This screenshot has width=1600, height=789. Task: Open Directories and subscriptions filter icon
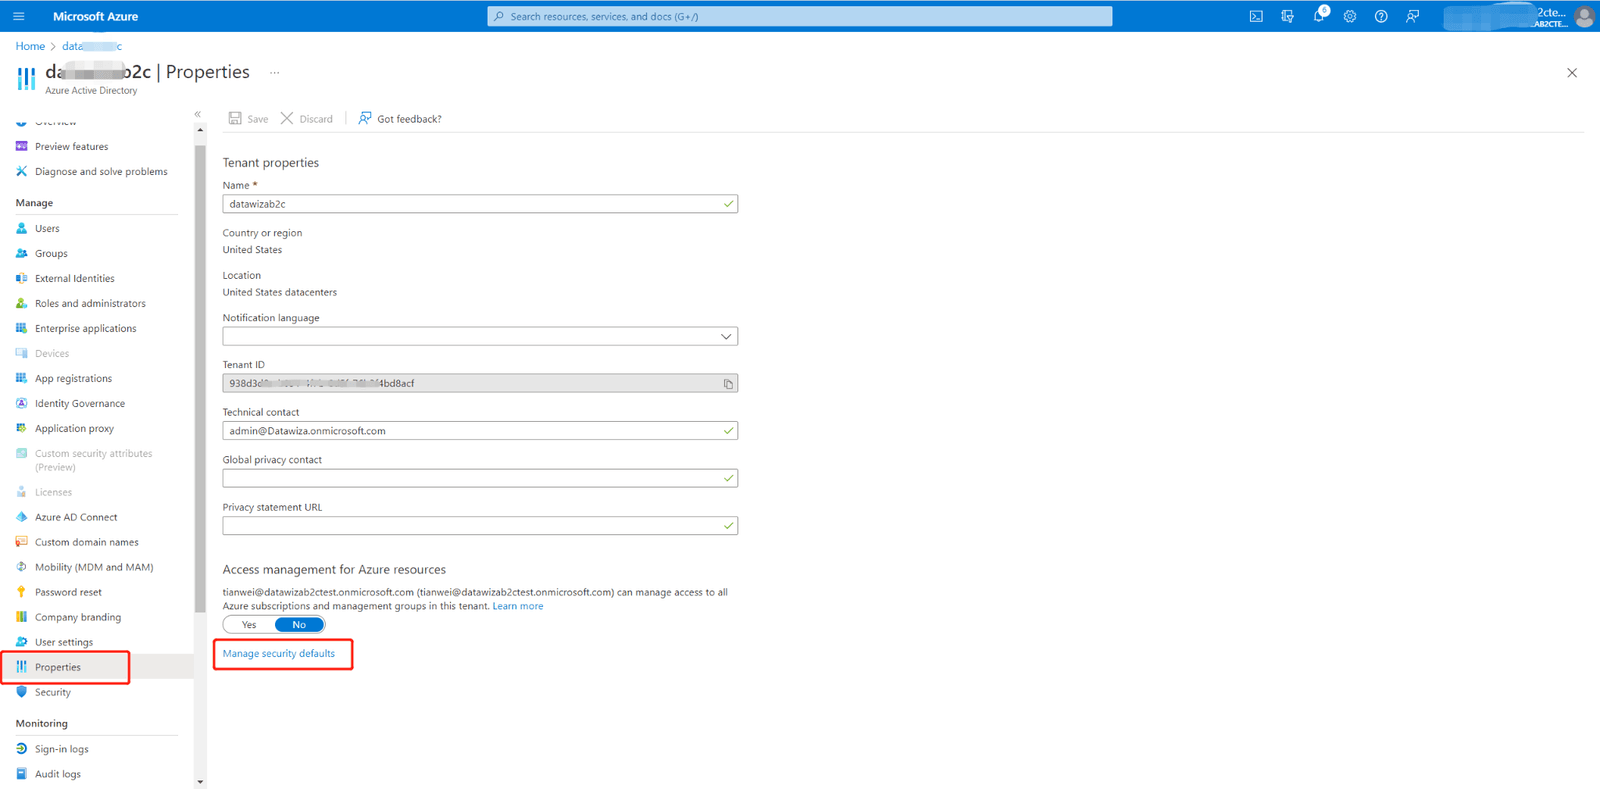point(1287,16)
